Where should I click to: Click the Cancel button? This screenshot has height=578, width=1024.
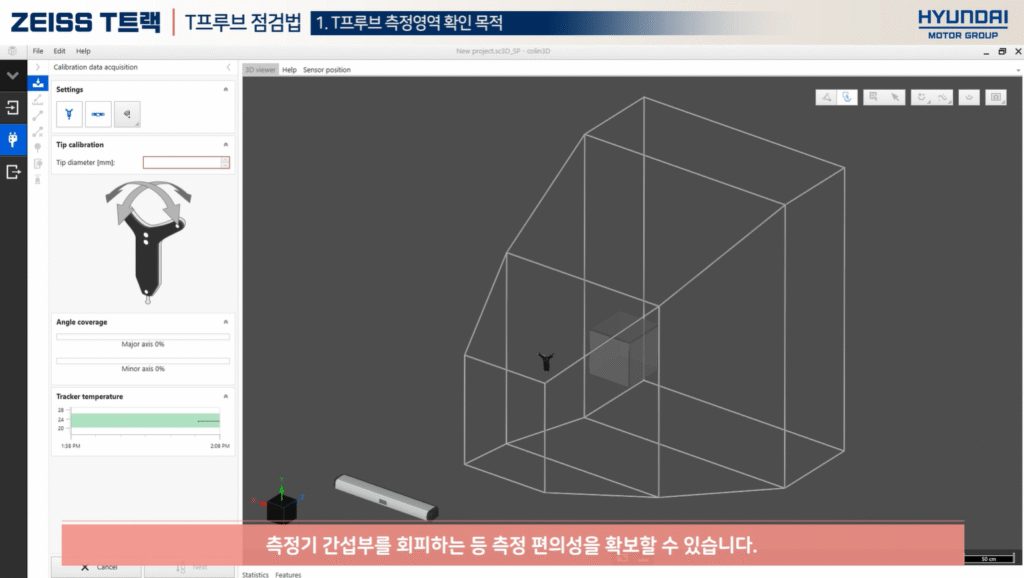click(x=98, y=567)
